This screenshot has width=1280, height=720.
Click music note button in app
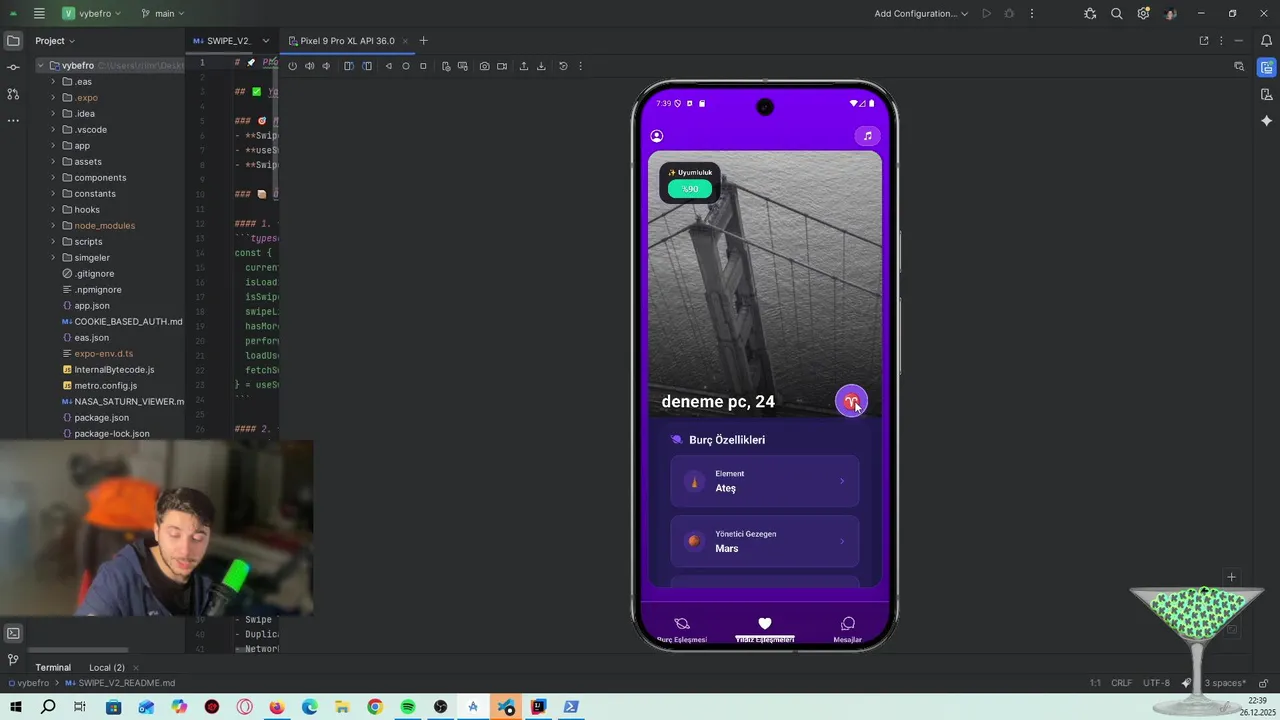click(867, 136)
